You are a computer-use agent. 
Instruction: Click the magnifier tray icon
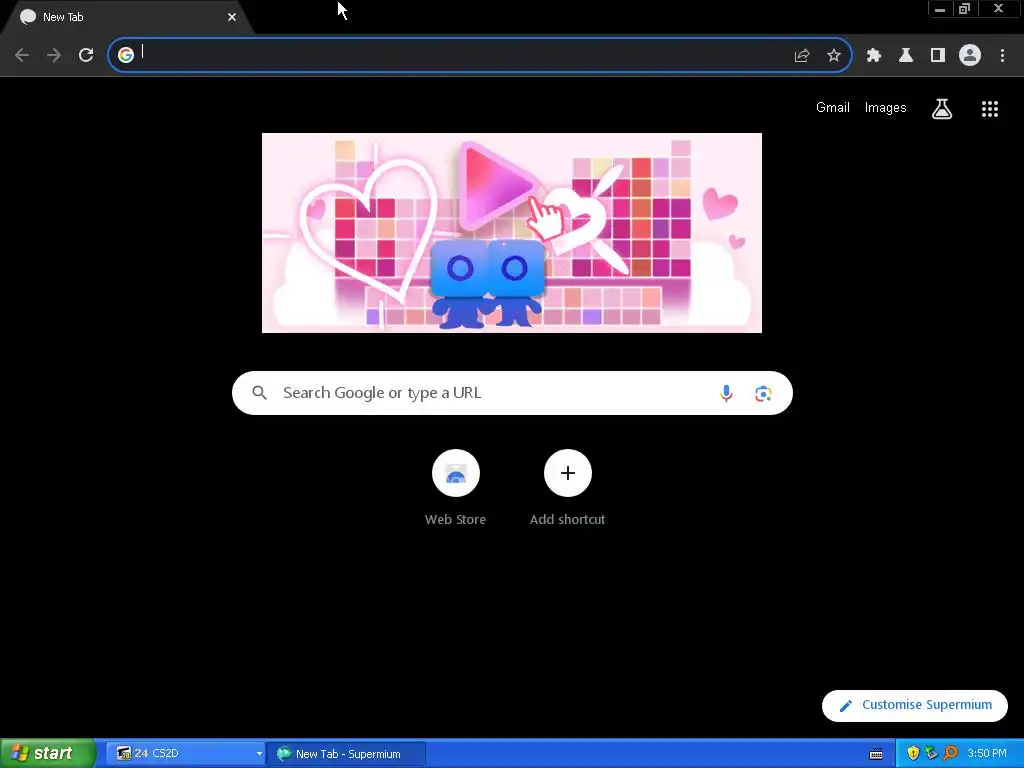coord(950,754)
